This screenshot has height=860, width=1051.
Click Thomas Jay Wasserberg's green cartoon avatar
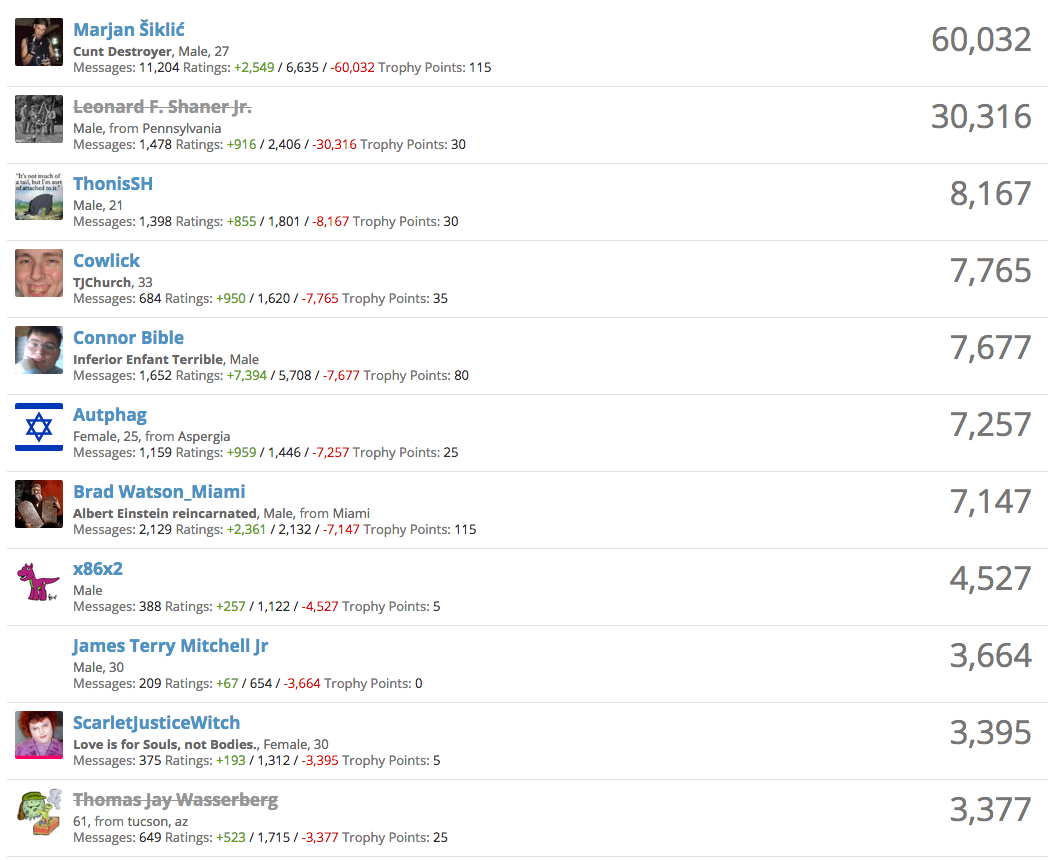39,812
